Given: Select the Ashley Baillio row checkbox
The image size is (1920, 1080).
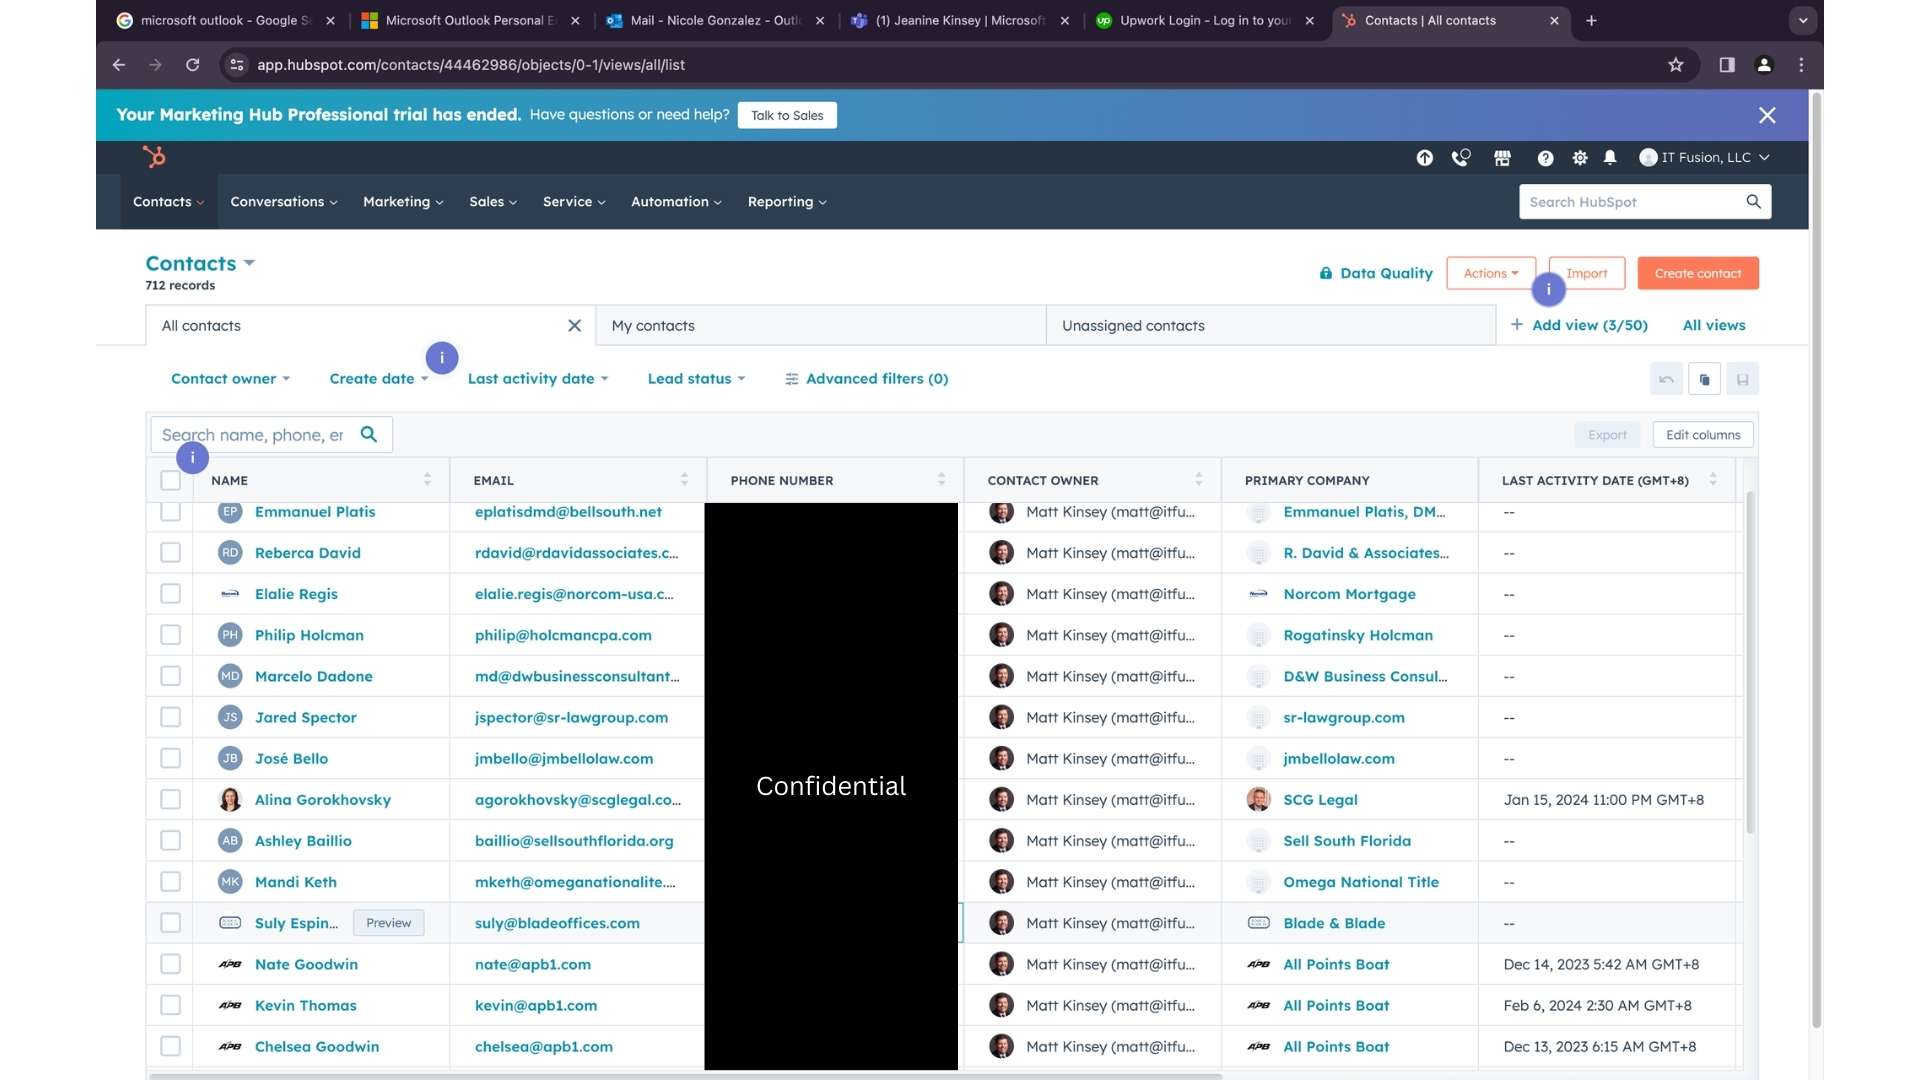Looking at the screenshot, I should pos(171,841).
